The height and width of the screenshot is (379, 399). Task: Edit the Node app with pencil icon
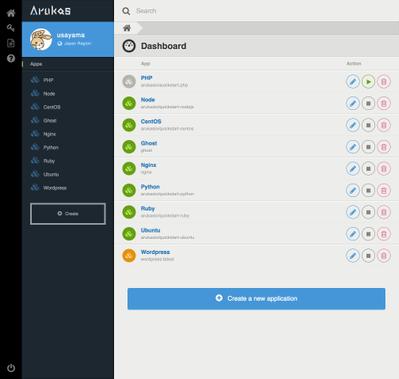tap(353, 103)
